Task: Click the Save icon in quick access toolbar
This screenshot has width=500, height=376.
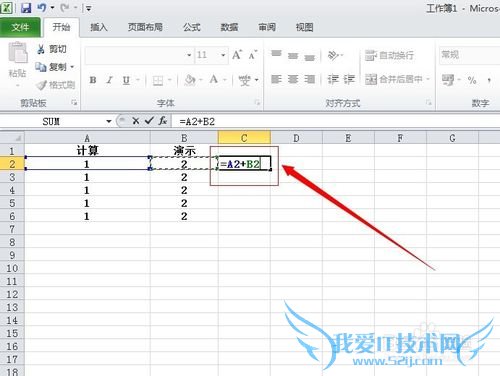Action: (26, 8)
